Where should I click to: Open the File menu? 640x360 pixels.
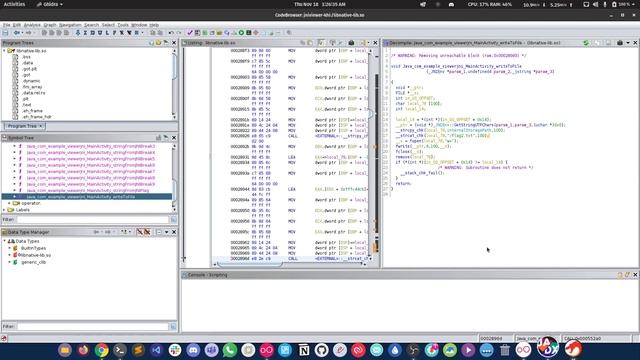7,25
